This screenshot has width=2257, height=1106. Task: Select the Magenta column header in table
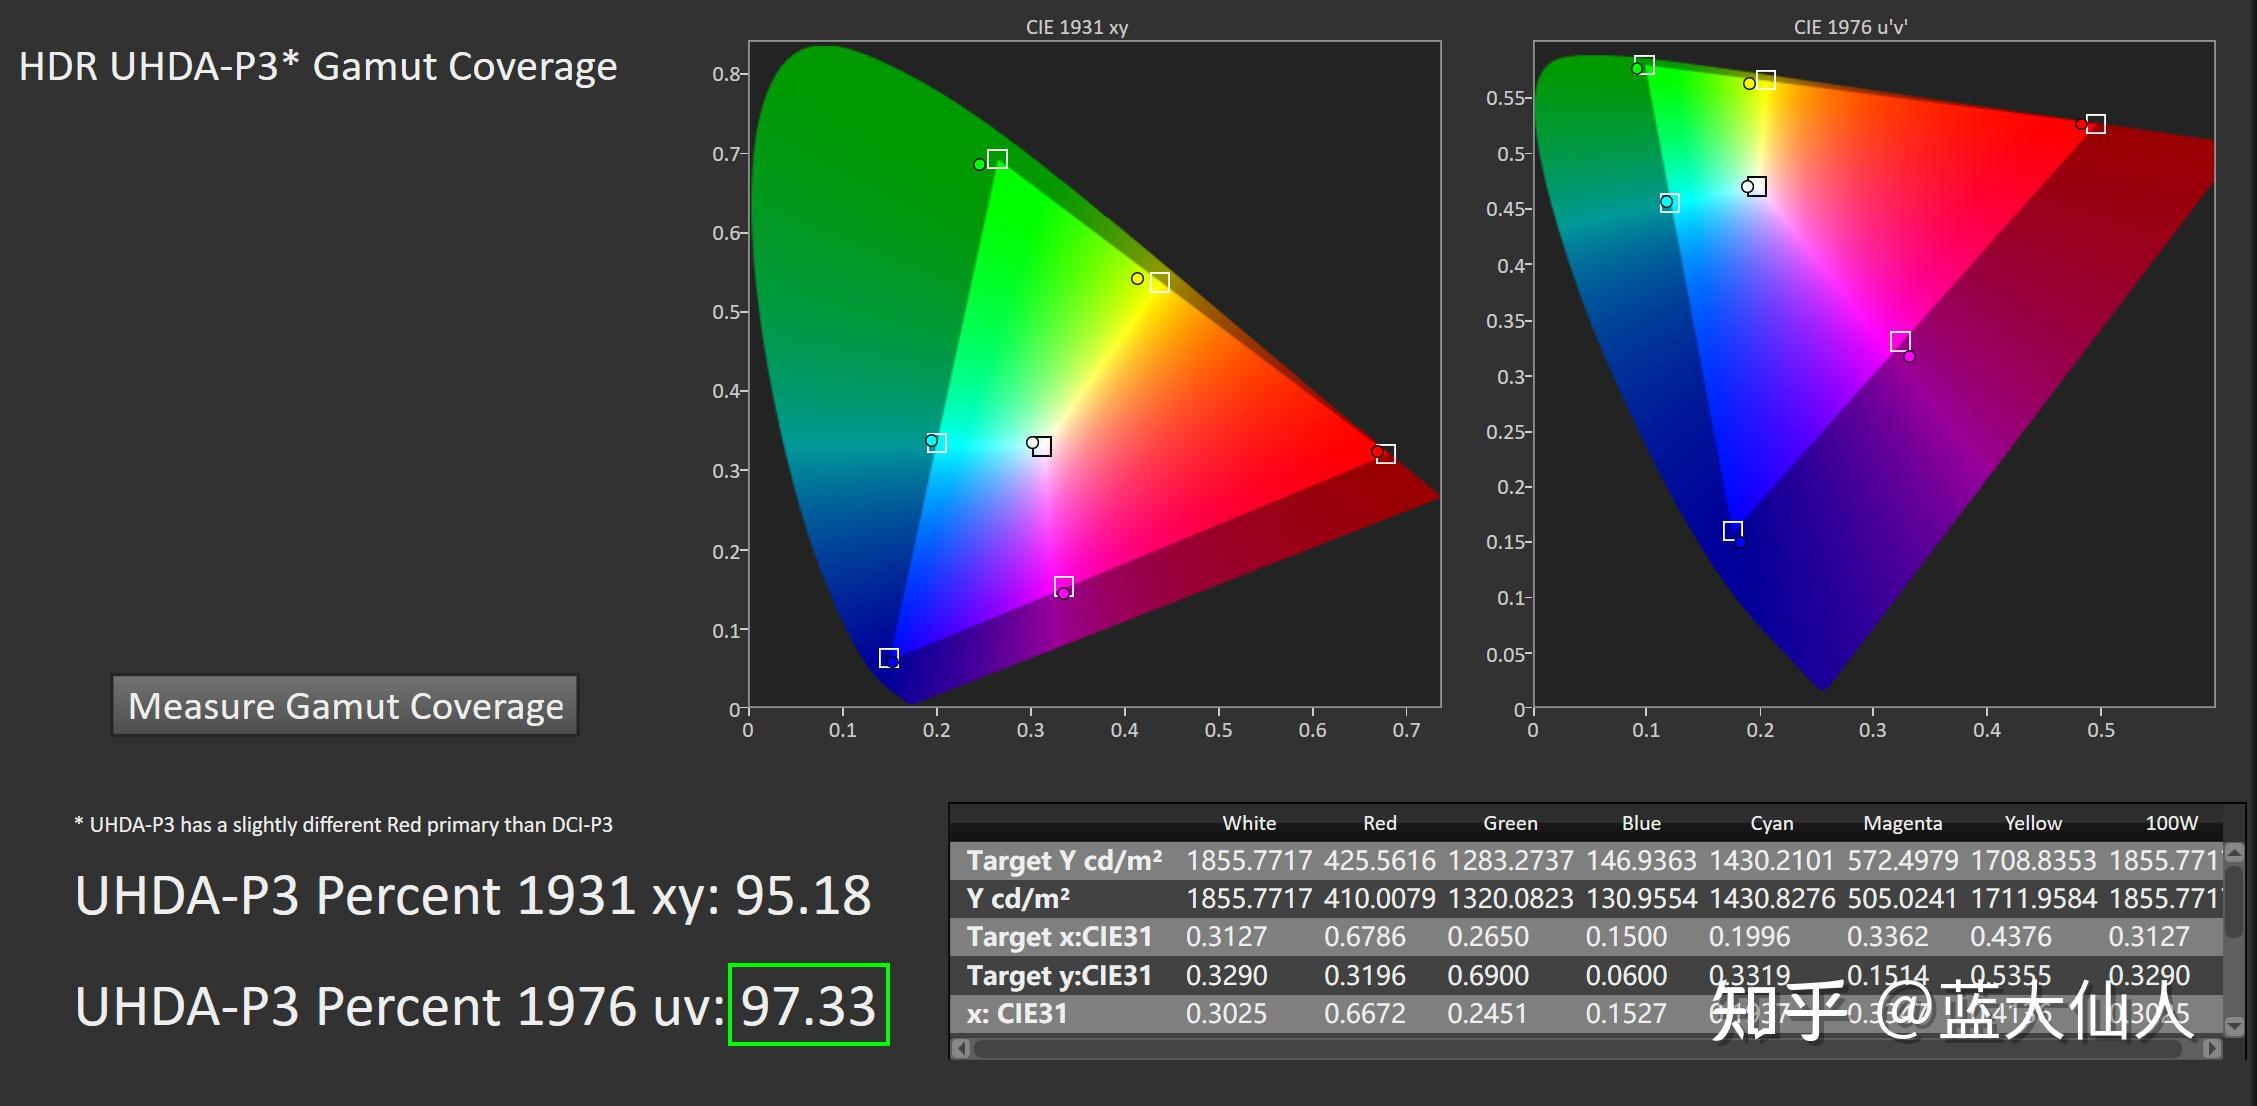(x=1902, y=823)
